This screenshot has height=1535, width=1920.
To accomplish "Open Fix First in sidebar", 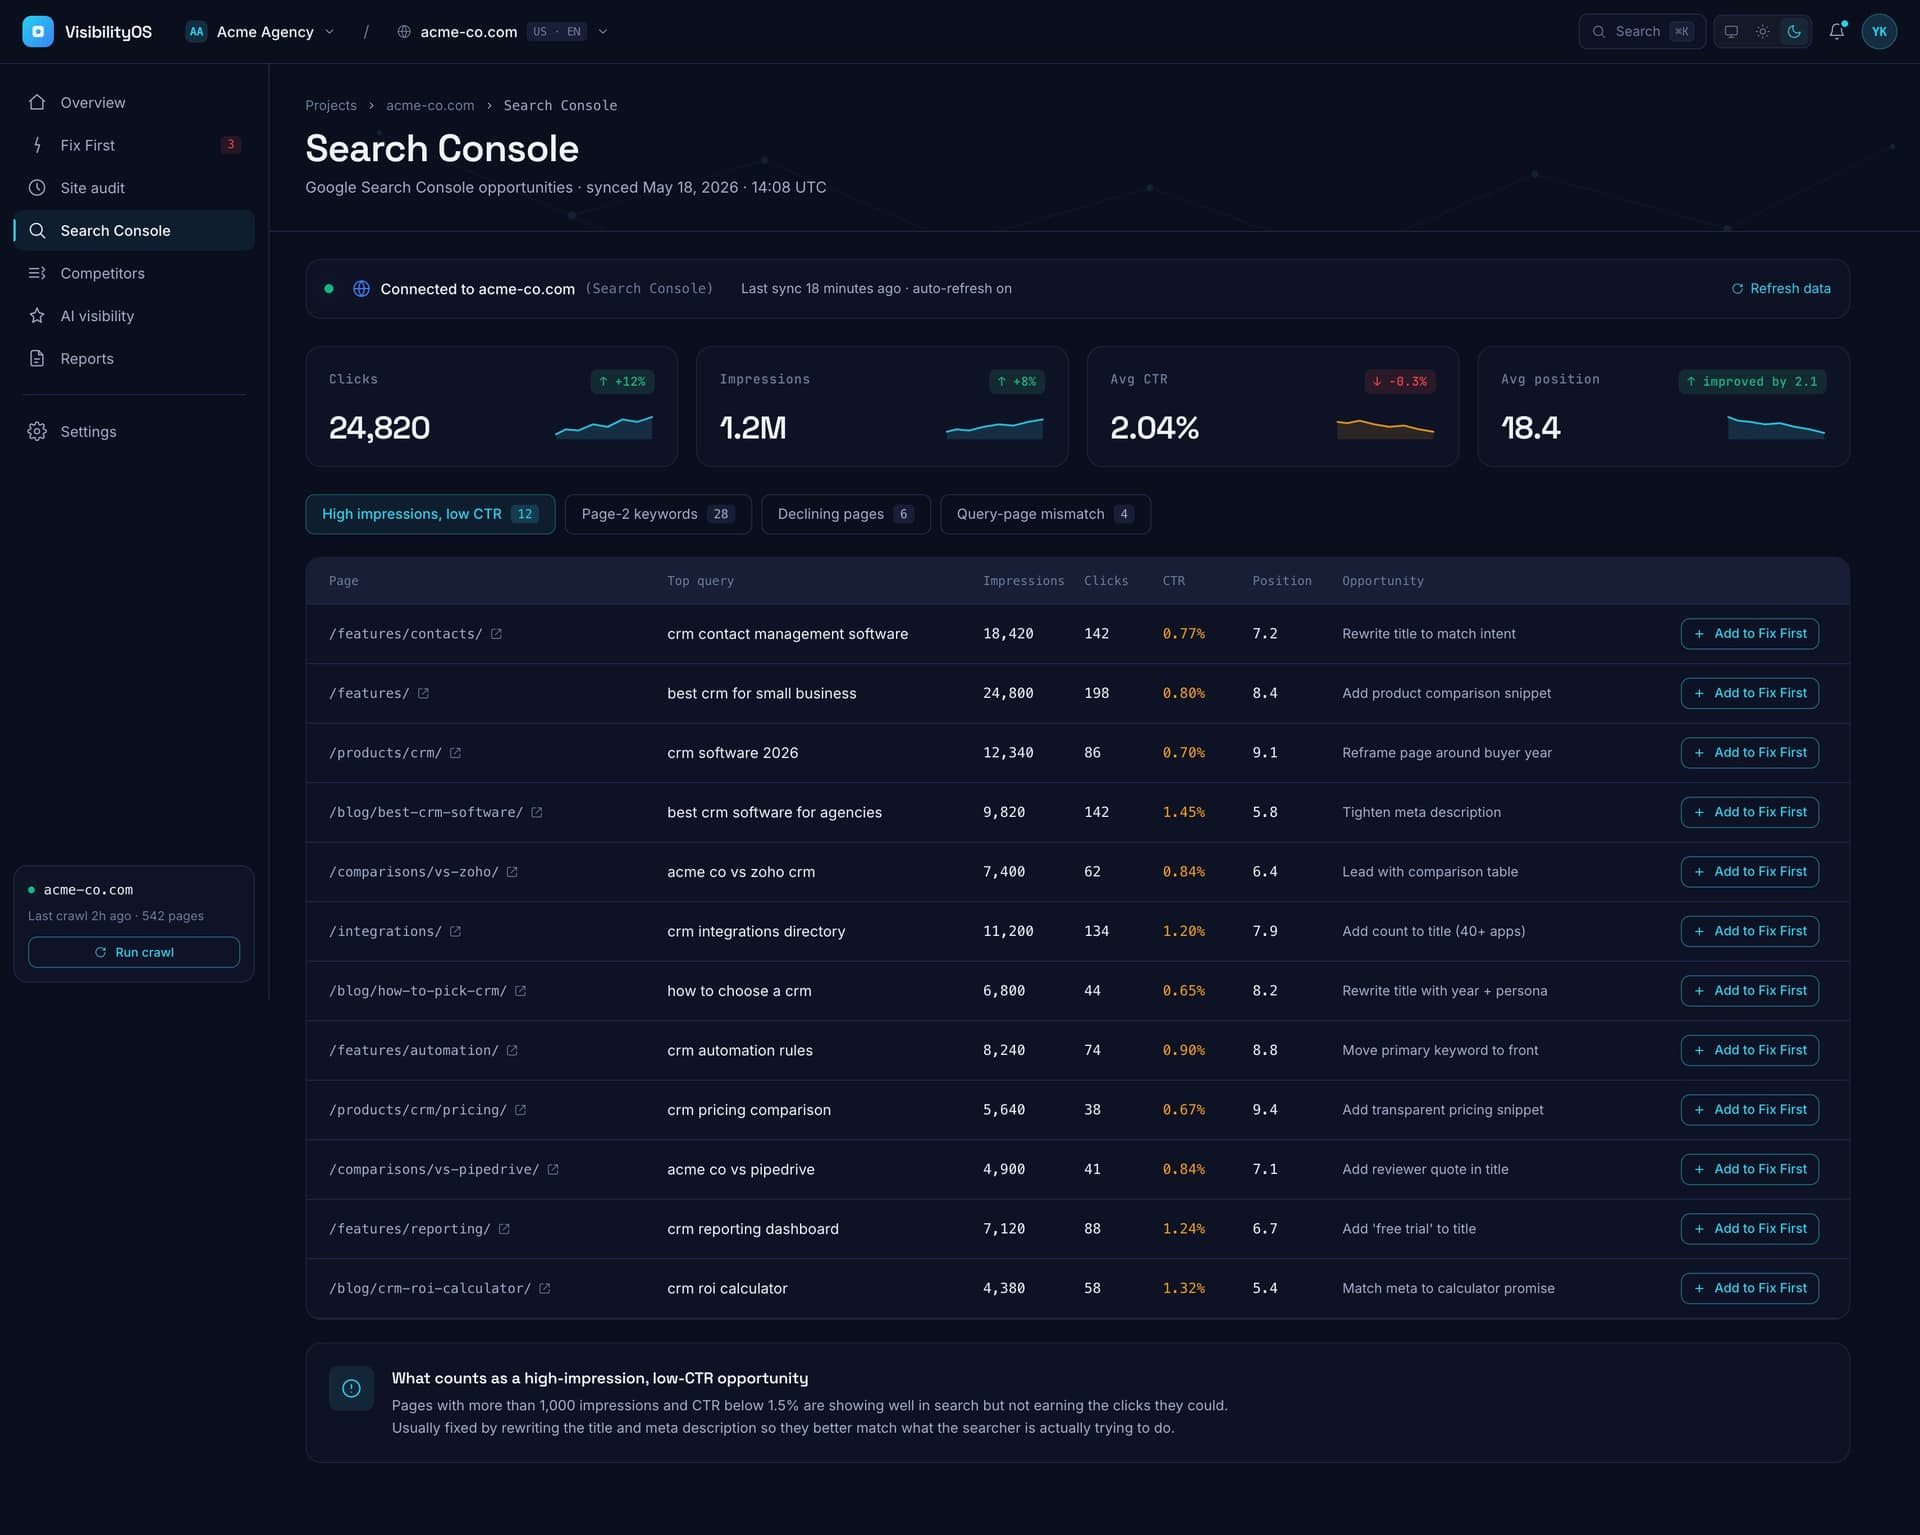I will (134, 145).
